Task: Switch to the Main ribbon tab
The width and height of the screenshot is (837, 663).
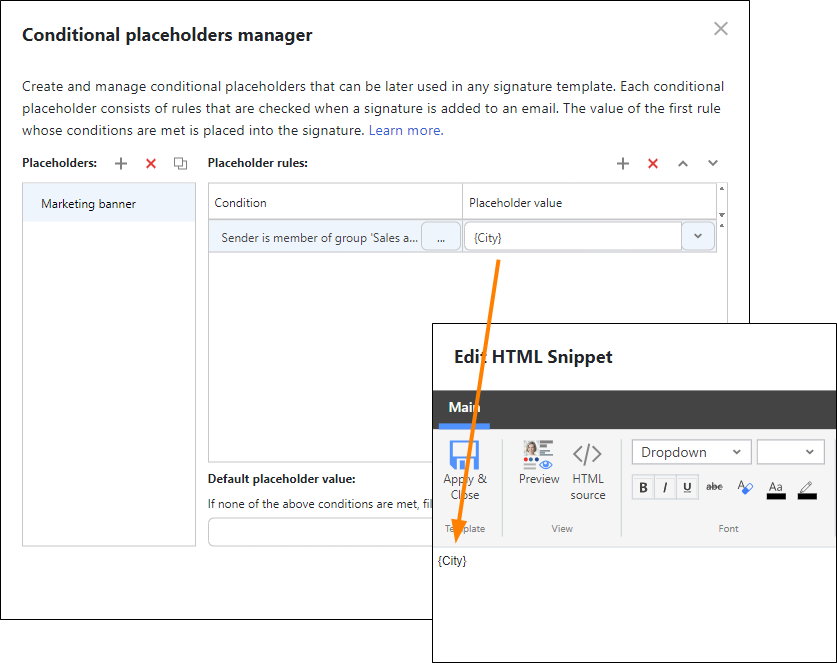Action: [x=464, y=407]
